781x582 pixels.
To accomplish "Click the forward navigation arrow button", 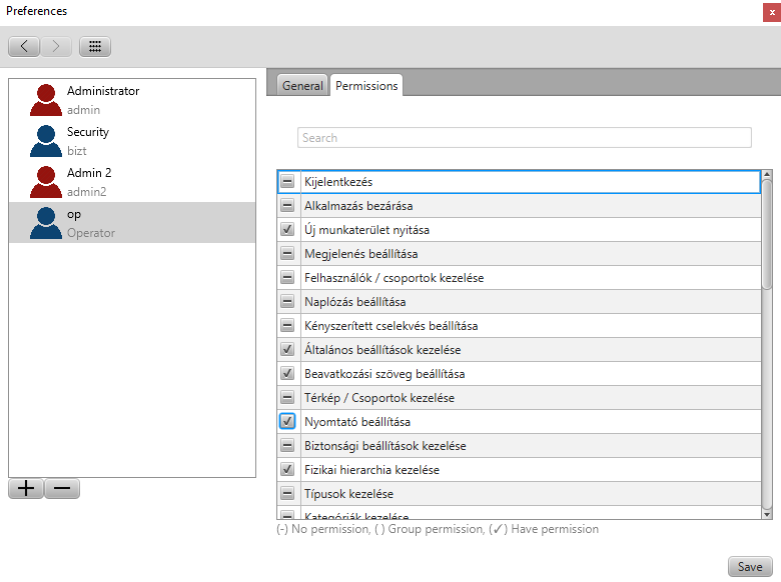I will [x=56, y=46].
